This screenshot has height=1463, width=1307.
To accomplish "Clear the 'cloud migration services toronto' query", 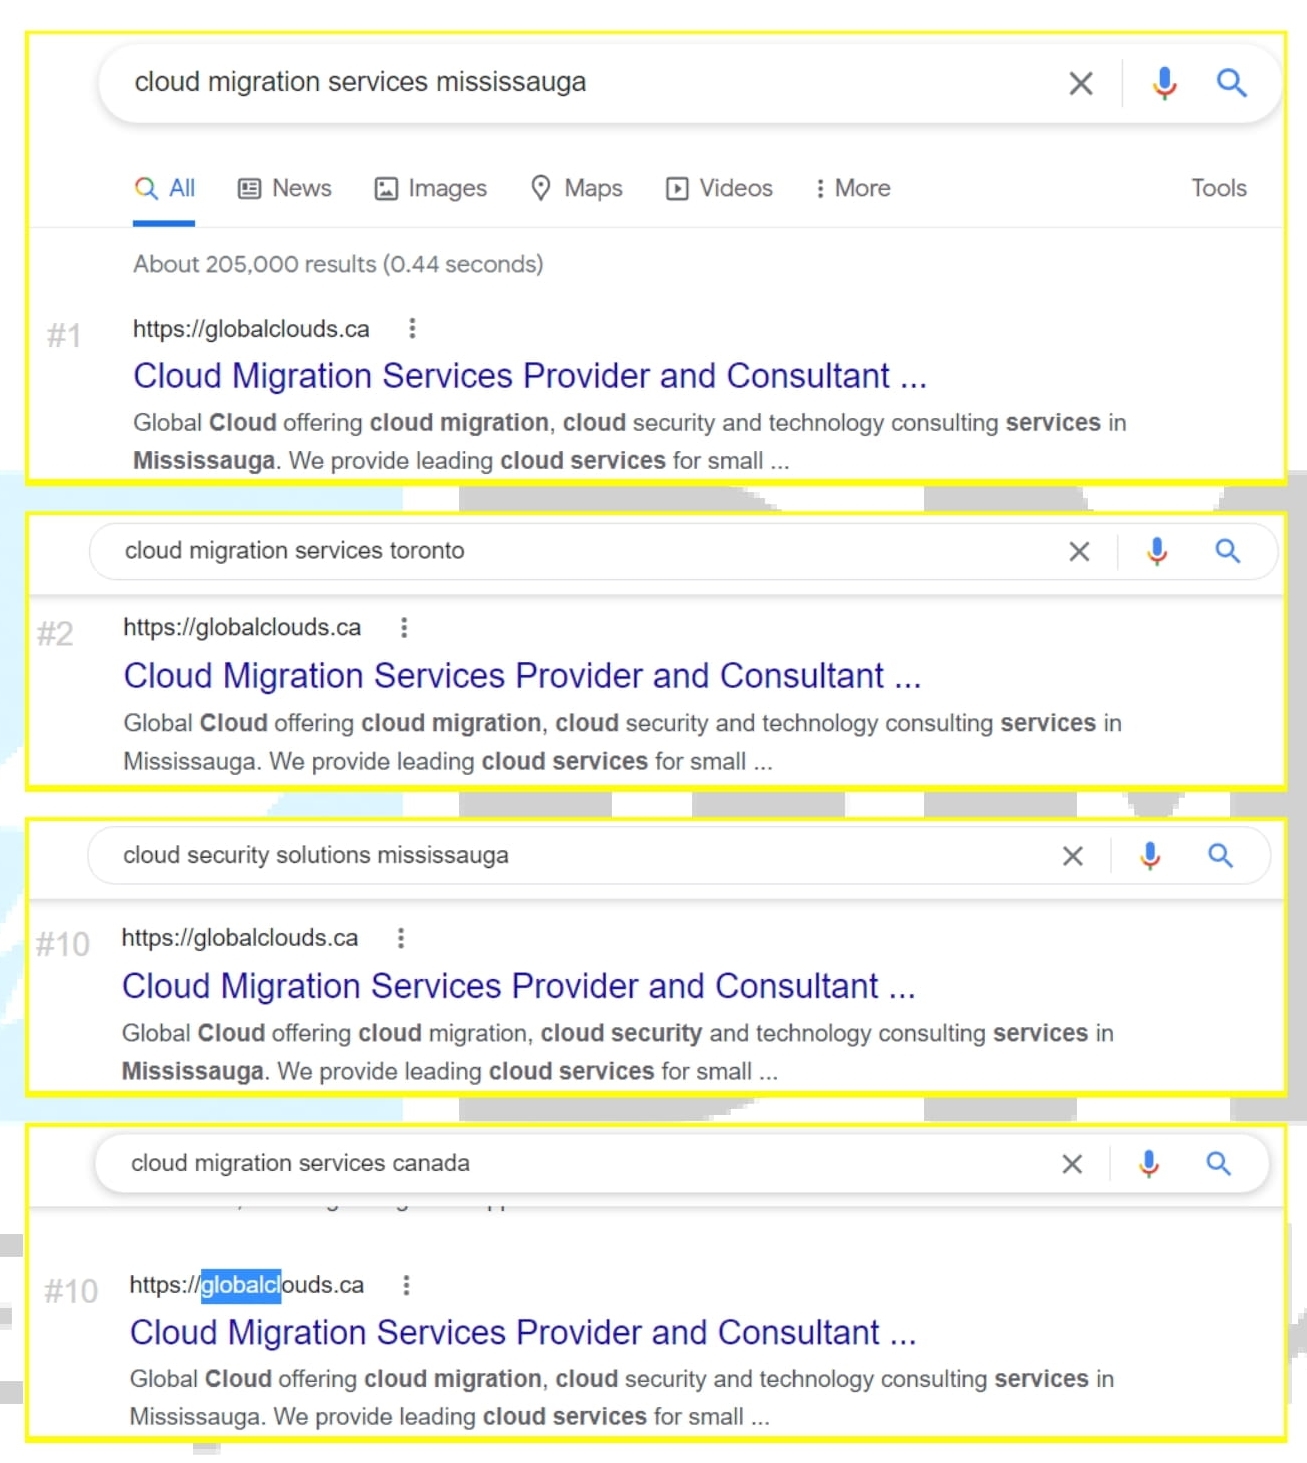I will [x=1079, y=551].
